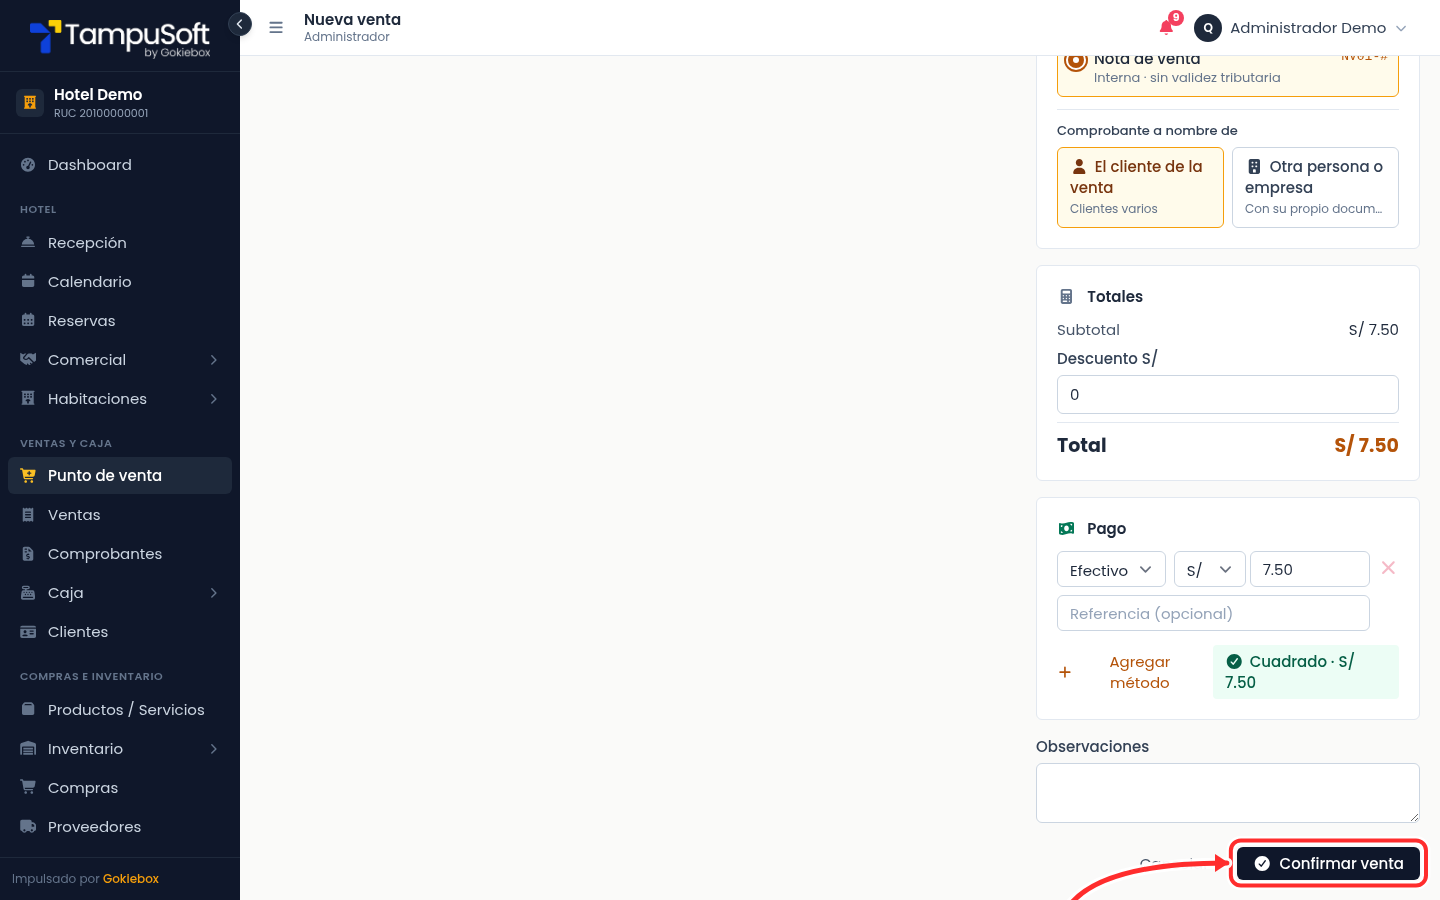Click the Gokiebox link in footer

coord(131,879)
